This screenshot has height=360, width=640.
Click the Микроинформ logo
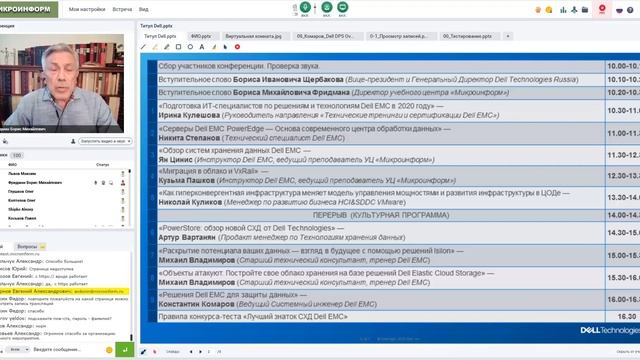[29, 9]
